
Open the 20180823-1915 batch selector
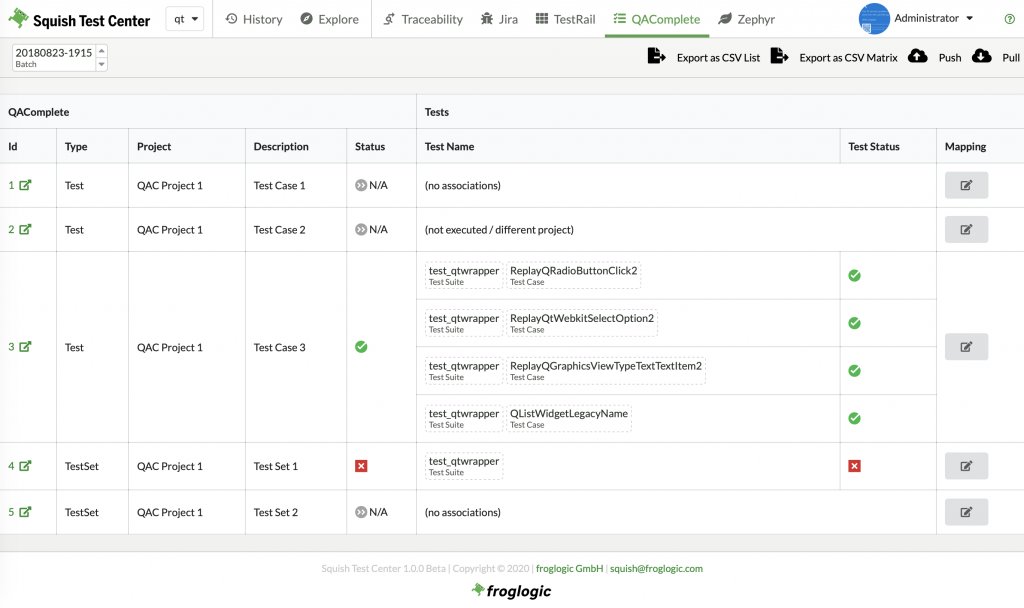click(60, 57)
